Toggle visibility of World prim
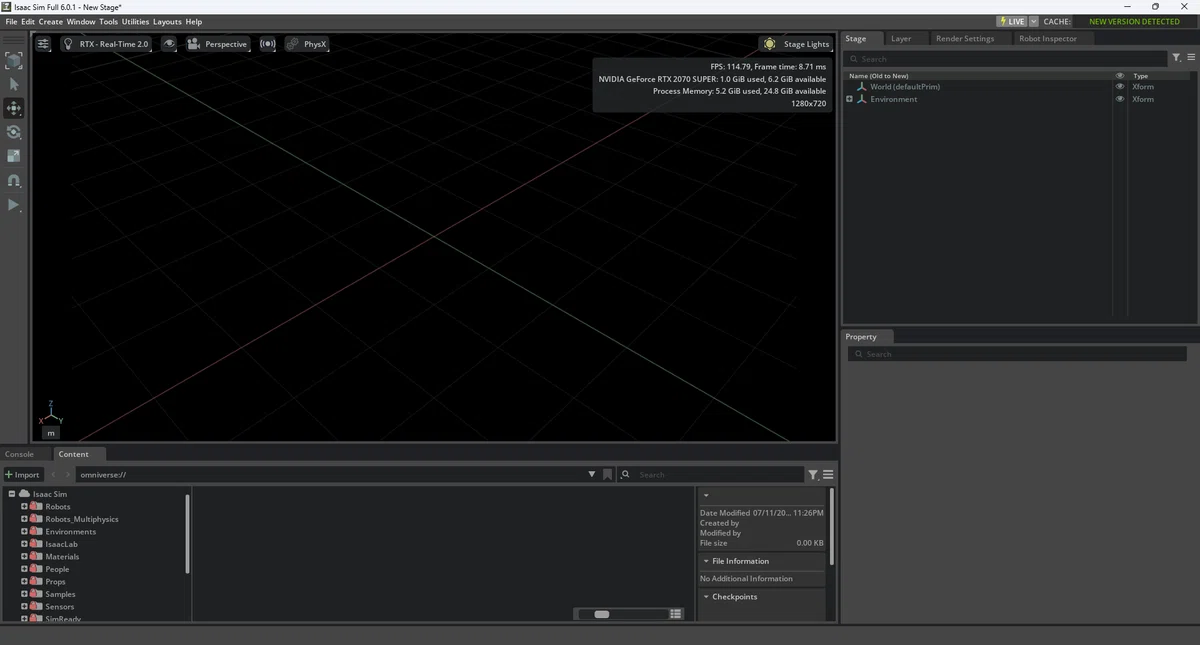This screenshot has height=645, width=1200. pyautogui.click(x=1120, y=87)
